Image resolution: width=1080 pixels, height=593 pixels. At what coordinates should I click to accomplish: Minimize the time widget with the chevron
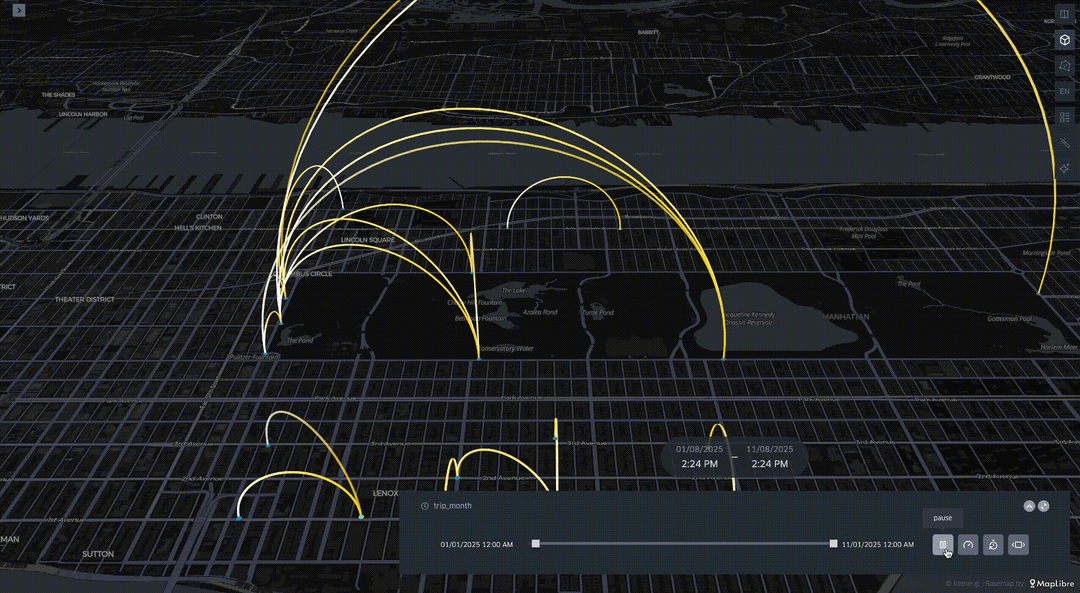click(x=1029, y=506)
